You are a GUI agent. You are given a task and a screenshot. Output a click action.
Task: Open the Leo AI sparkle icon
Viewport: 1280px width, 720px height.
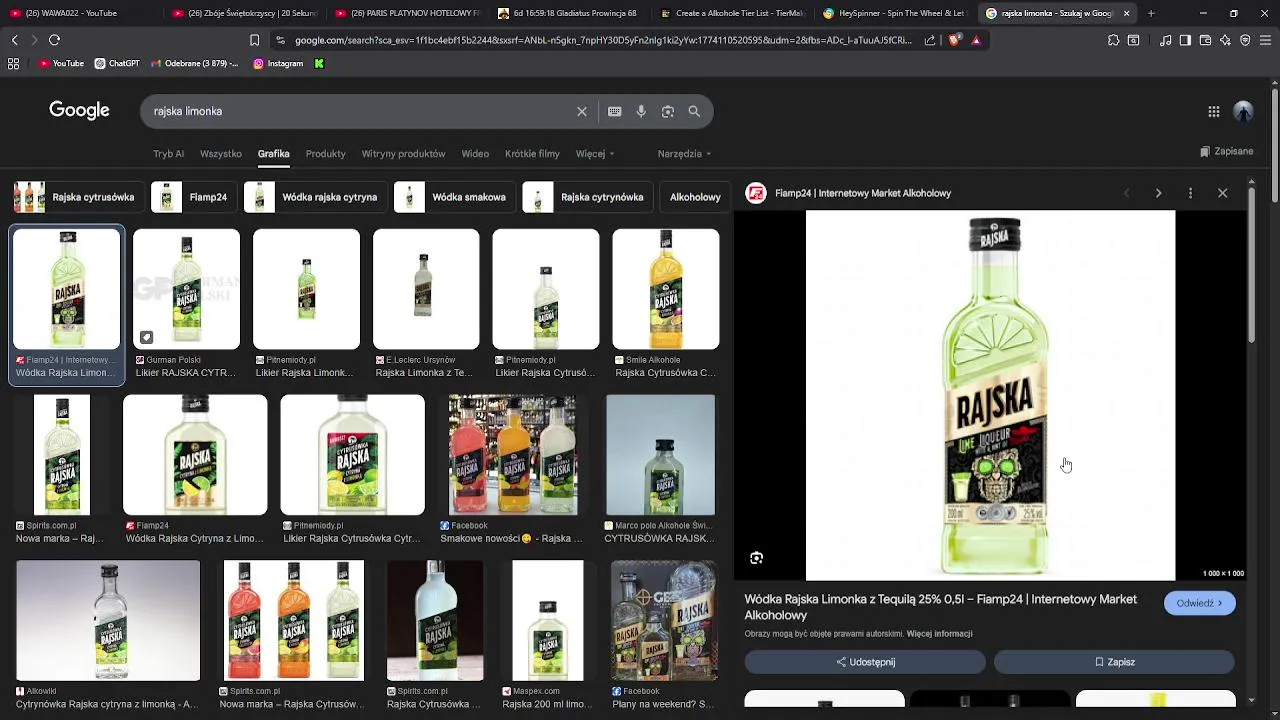pyautogui.click(x=1225, y=40)
